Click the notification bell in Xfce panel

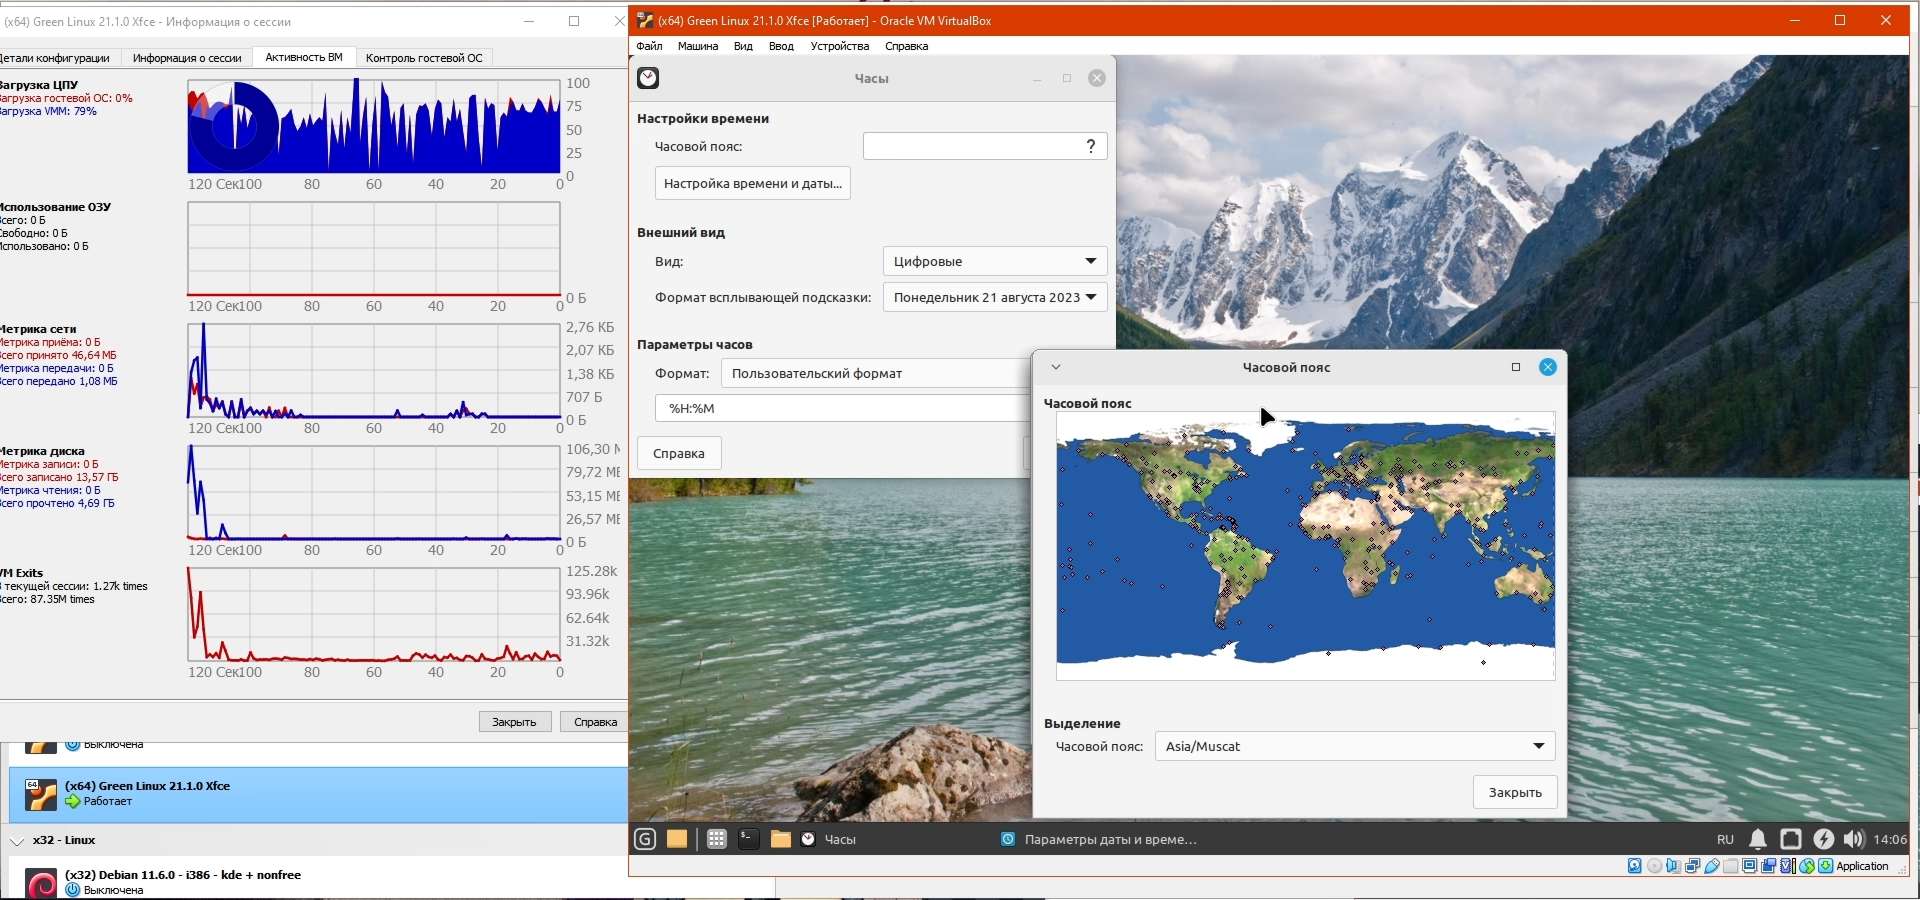click(x=1757, y=839)
